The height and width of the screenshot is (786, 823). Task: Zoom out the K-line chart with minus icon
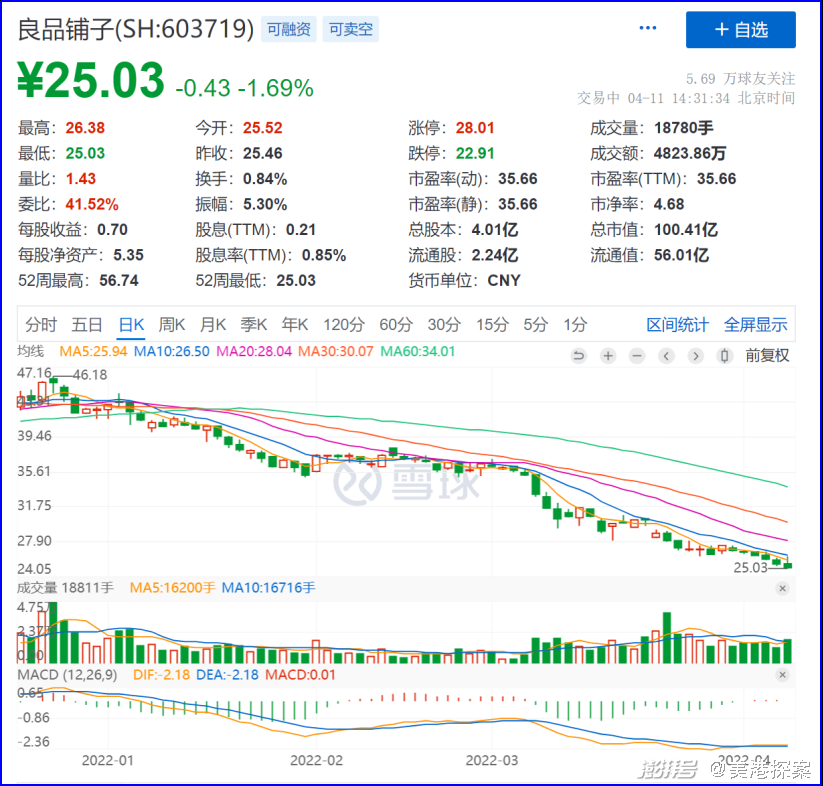637,356
